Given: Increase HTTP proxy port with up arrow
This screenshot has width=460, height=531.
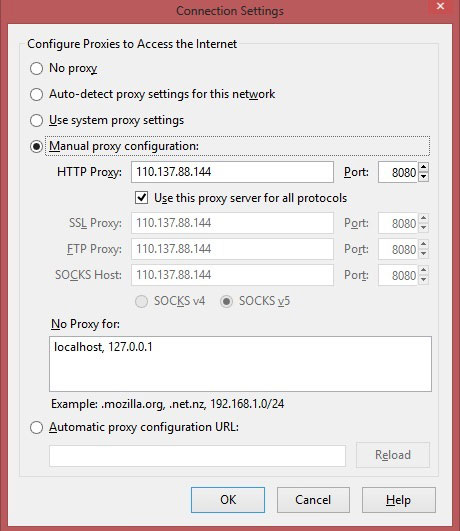Looking at the screenshot, I should point(423,167).
